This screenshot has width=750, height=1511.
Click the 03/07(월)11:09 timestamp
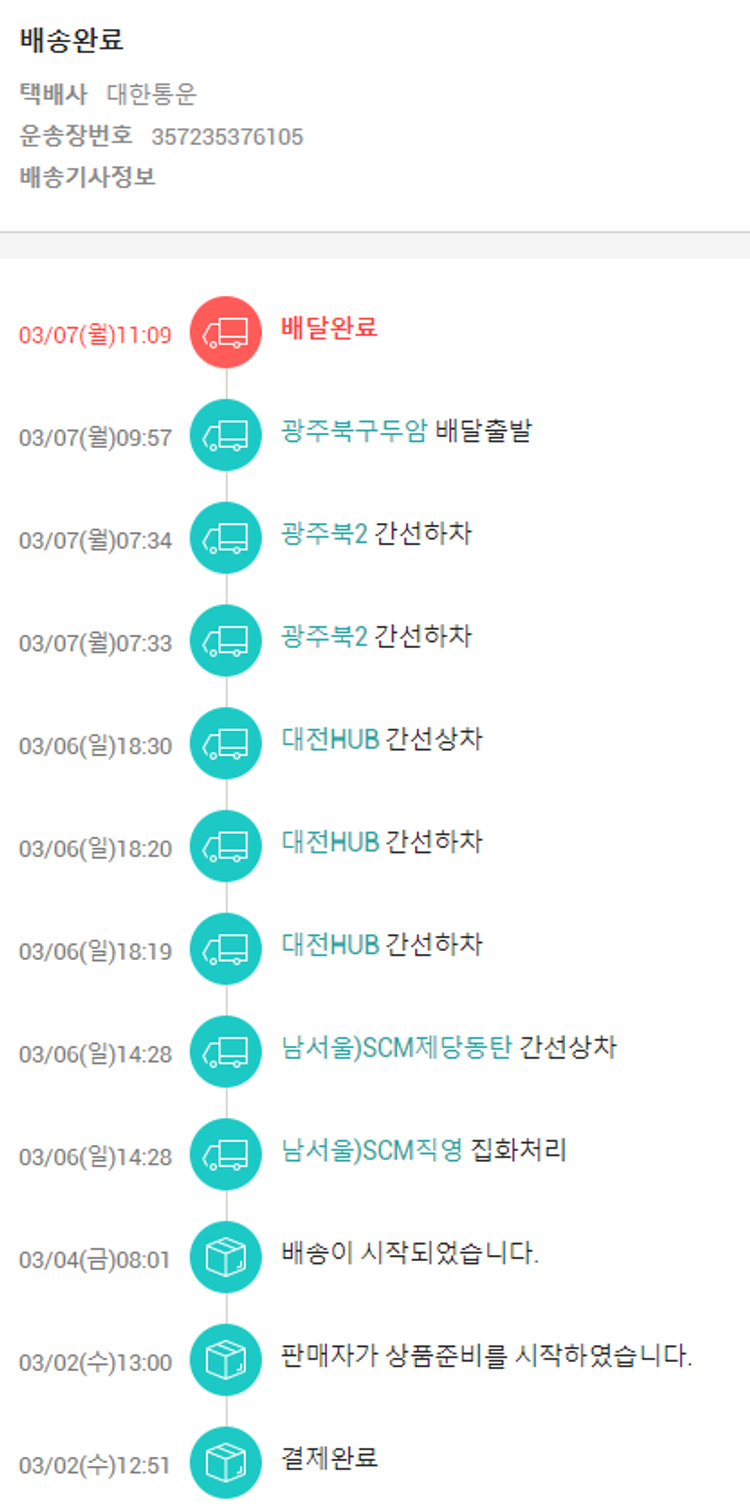click(95, 334)
